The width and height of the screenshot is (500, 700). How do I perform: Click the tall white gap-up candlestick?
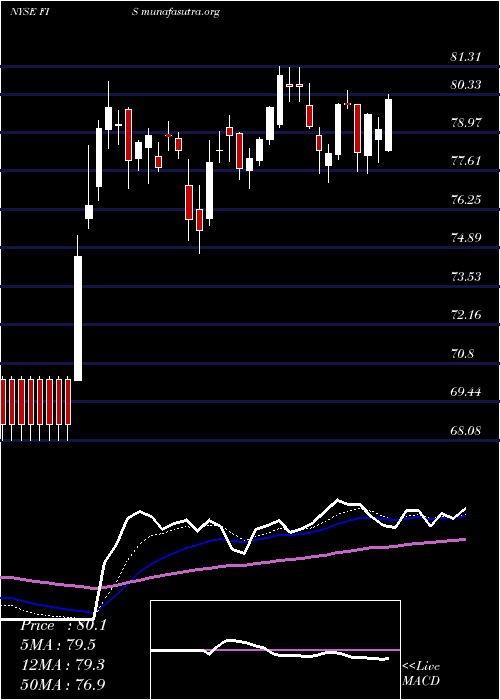click(x=78, y=318)
